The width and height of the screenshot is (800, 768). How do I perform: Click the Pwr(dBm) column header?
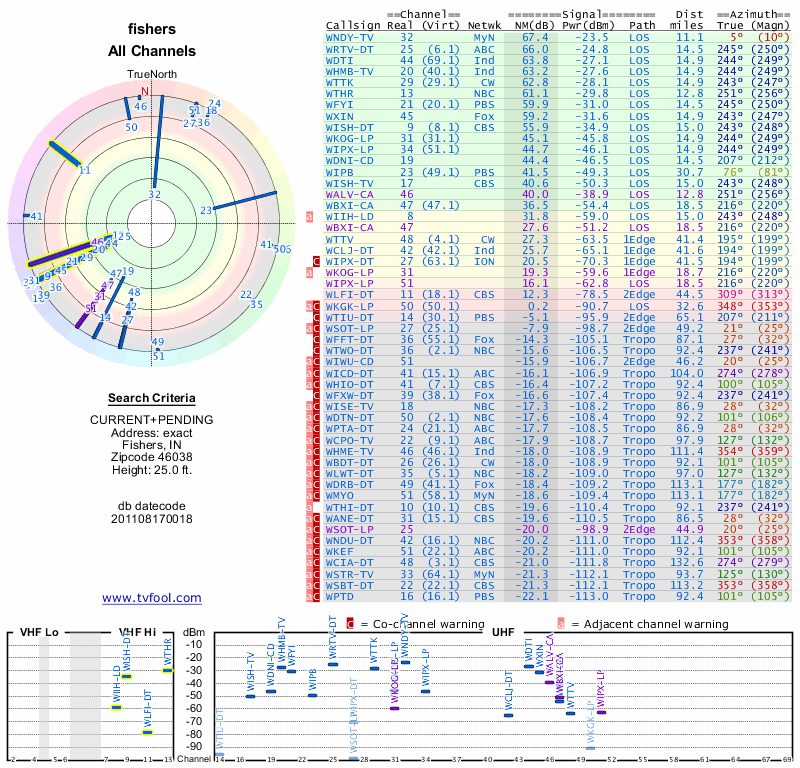[588, 26]
